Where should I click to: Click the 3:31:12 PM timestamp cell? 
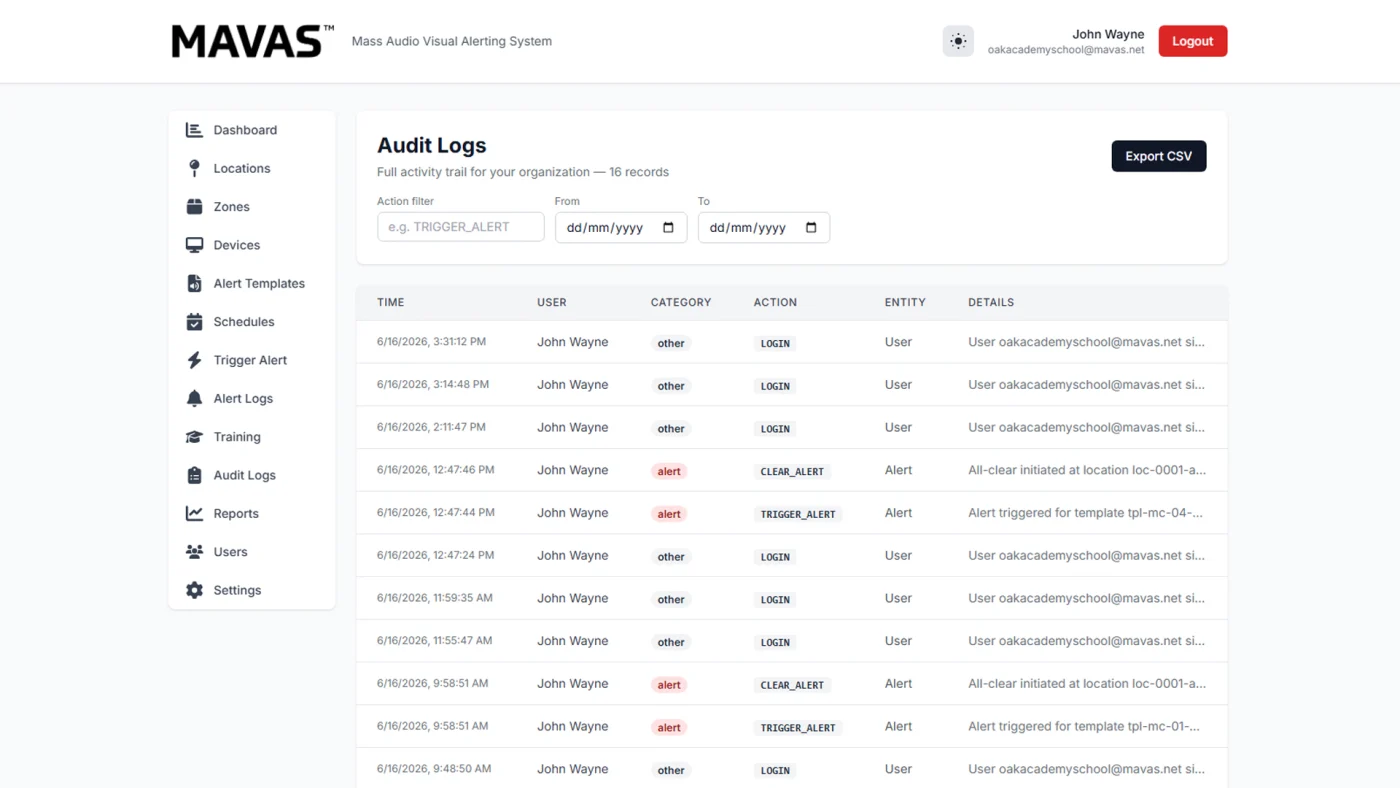[431, 342]
